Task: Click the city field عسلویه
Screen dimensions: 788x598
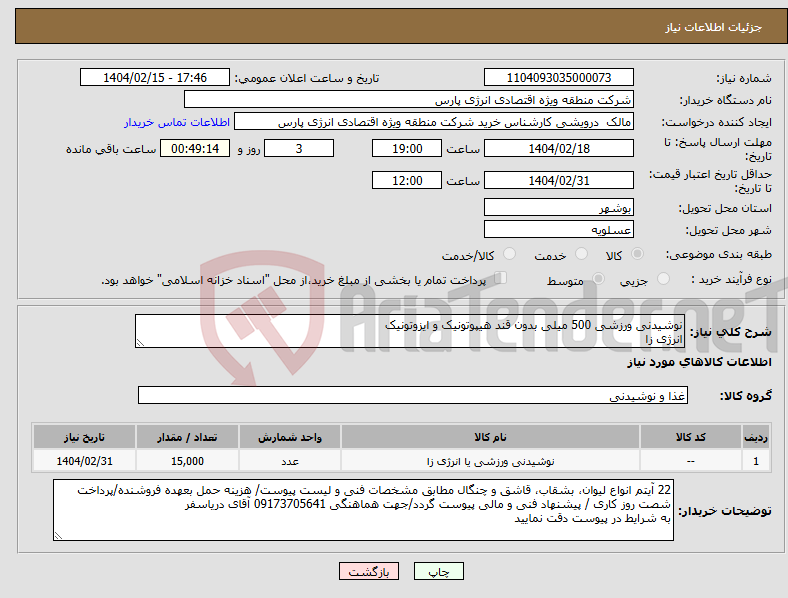Action: [558, 229]
